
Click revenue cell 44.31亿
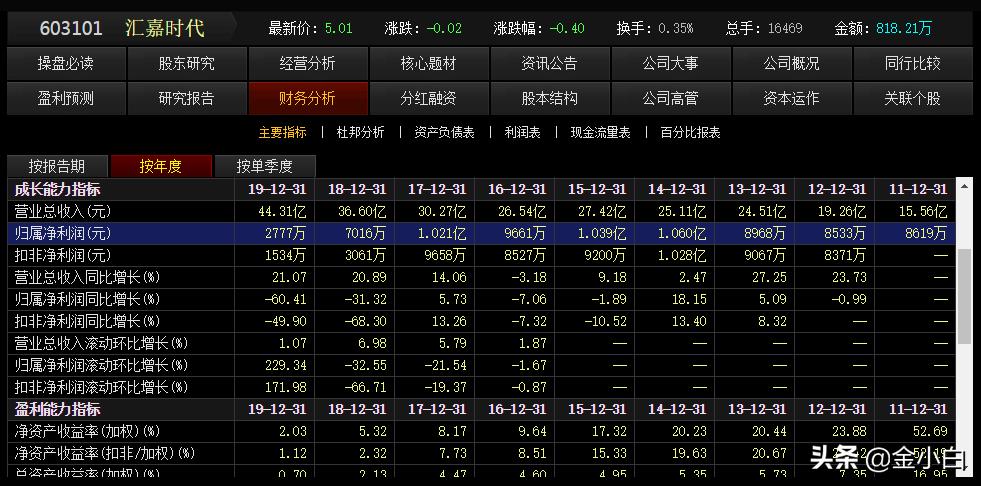282,211
